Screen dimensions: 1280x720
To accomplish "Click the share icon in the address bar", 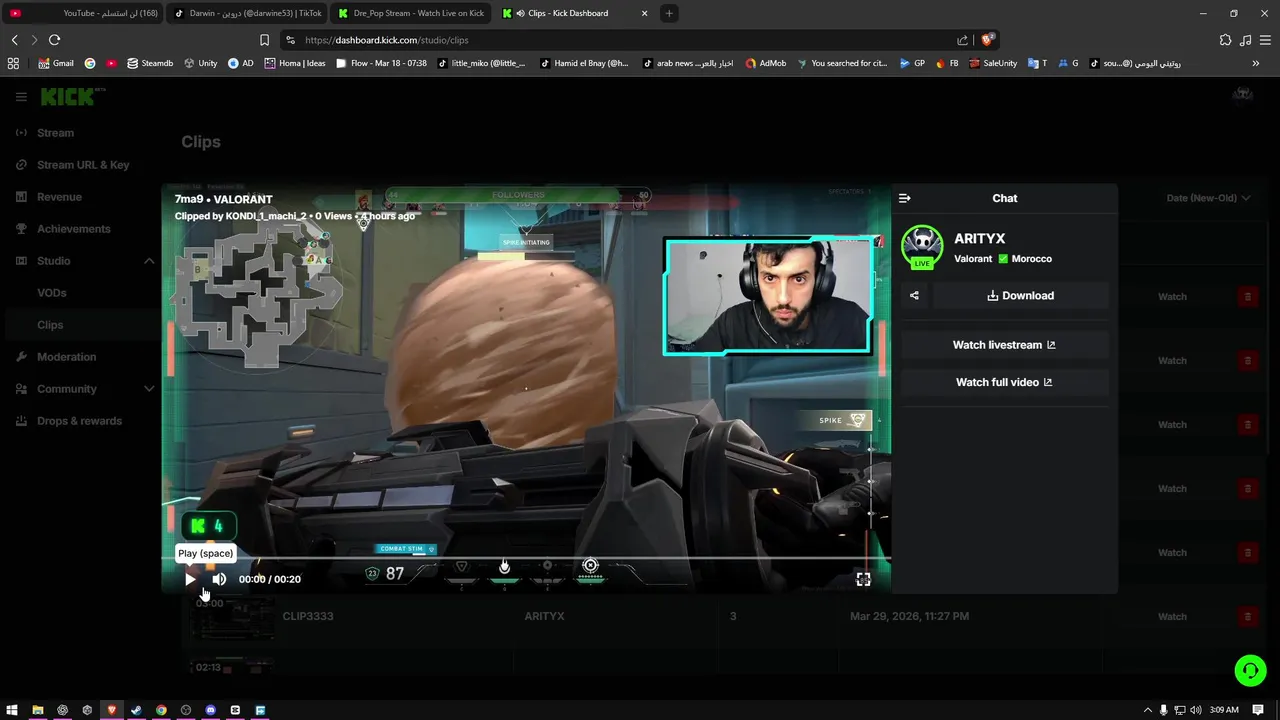I will pyautogui.click(x=962, y=40).
